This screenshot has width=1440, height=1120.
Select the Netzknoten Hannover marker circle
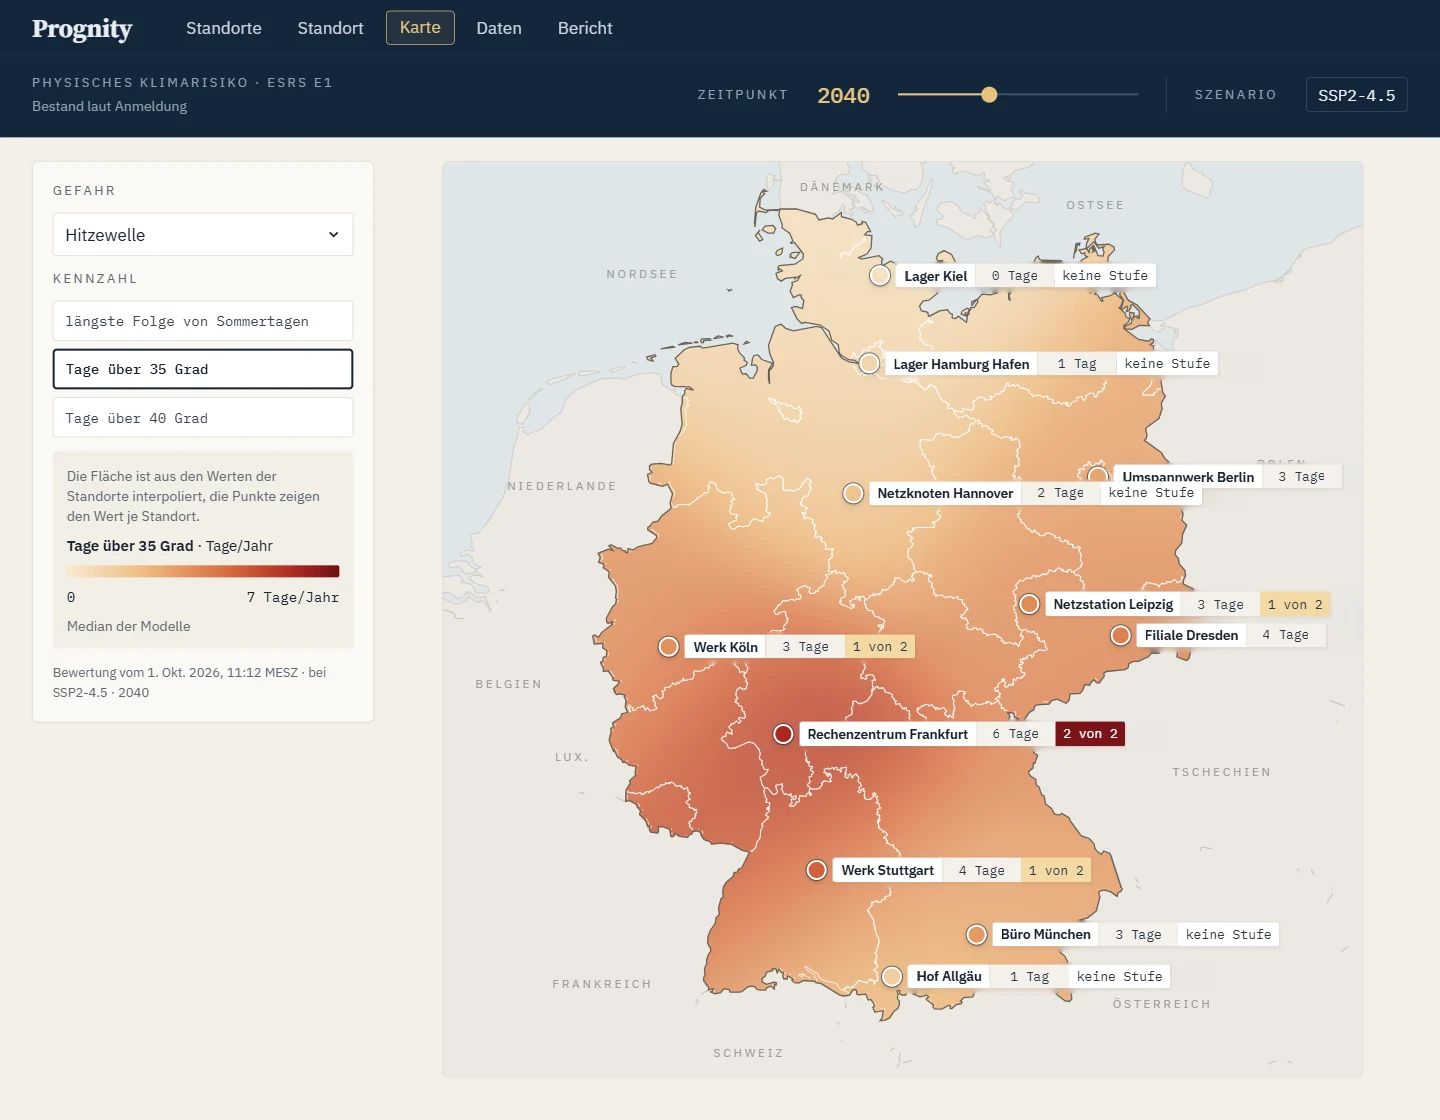[x=853, y=493]
